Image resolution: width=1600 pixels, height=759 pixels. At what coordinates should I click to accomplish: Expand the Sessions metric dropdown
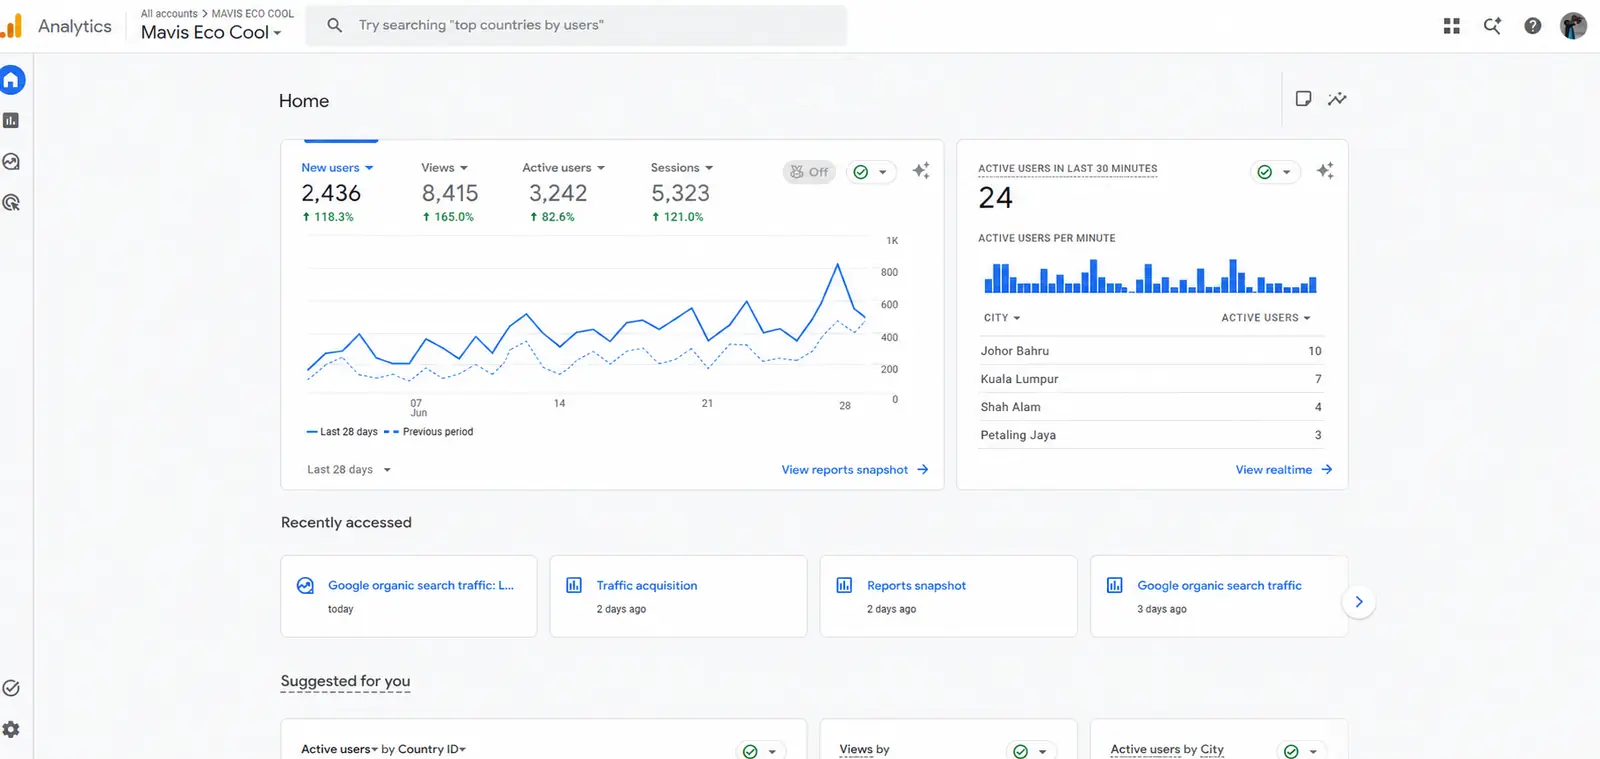[682, 168]
